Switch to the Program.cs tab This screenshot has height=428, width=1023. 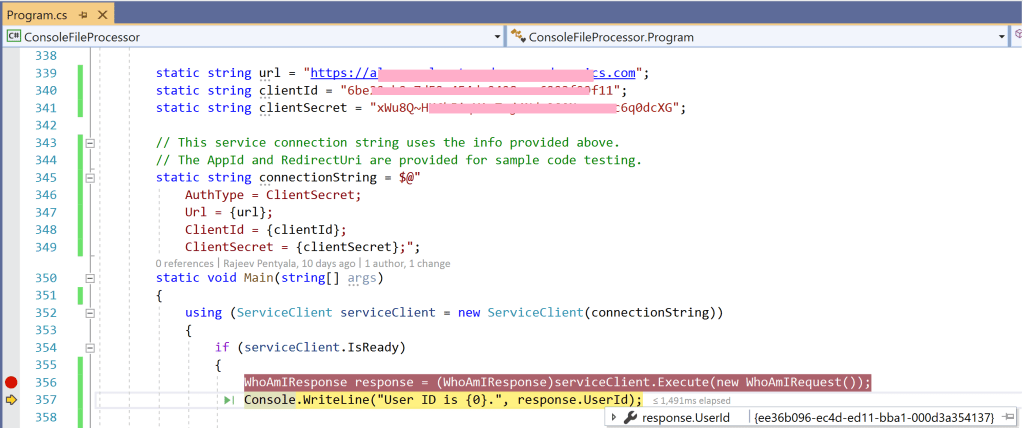[x=36, y=14]
